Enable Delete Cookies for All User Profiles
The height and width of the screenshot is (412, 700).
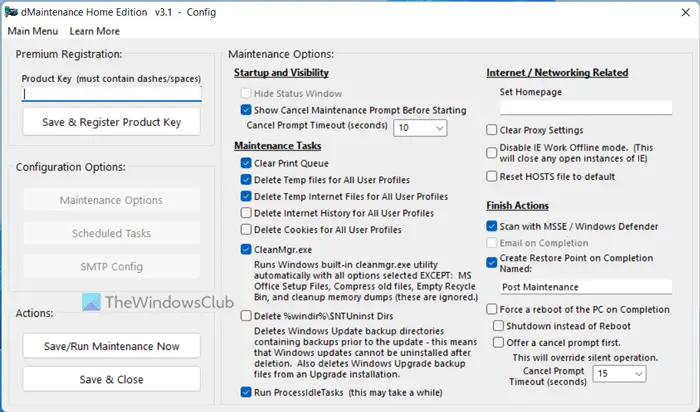246,229
